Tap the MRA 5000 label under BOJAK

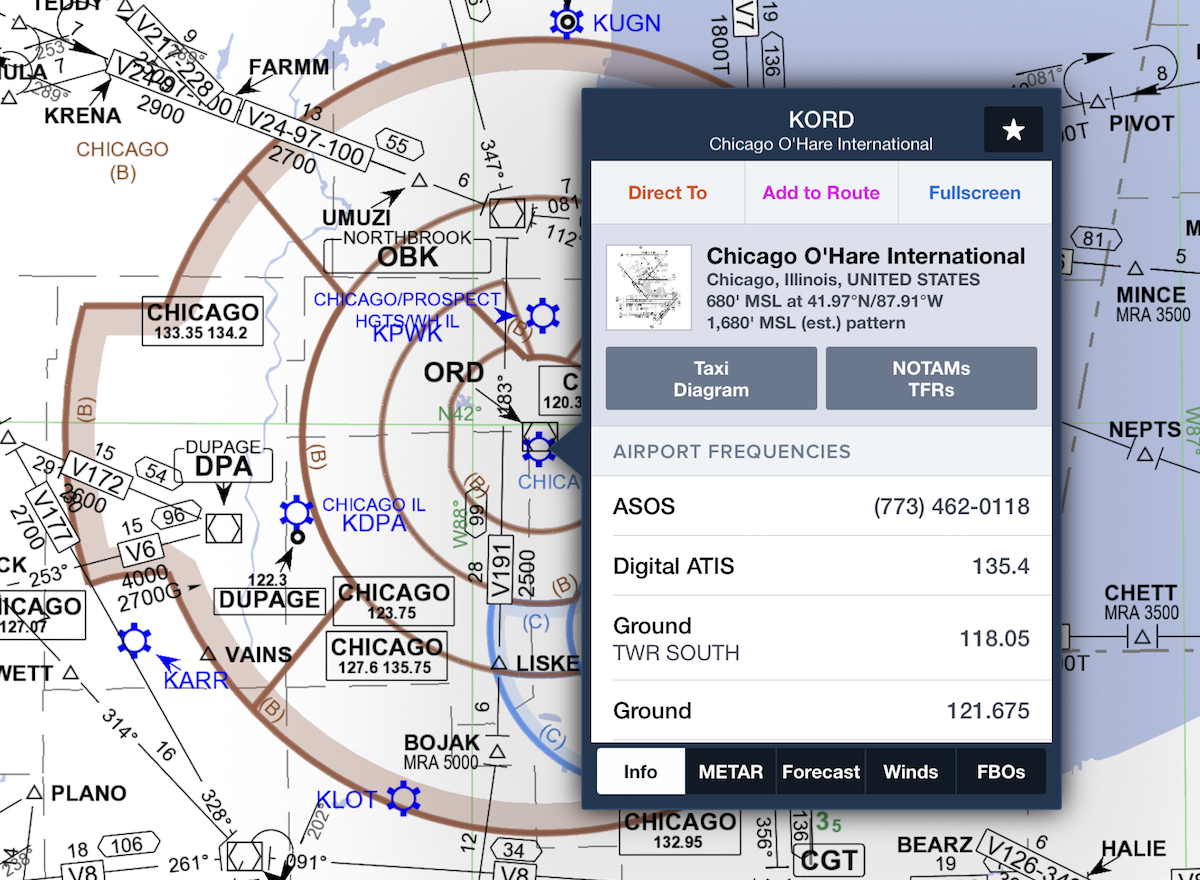pyautogui.click(x=443, y=763)
